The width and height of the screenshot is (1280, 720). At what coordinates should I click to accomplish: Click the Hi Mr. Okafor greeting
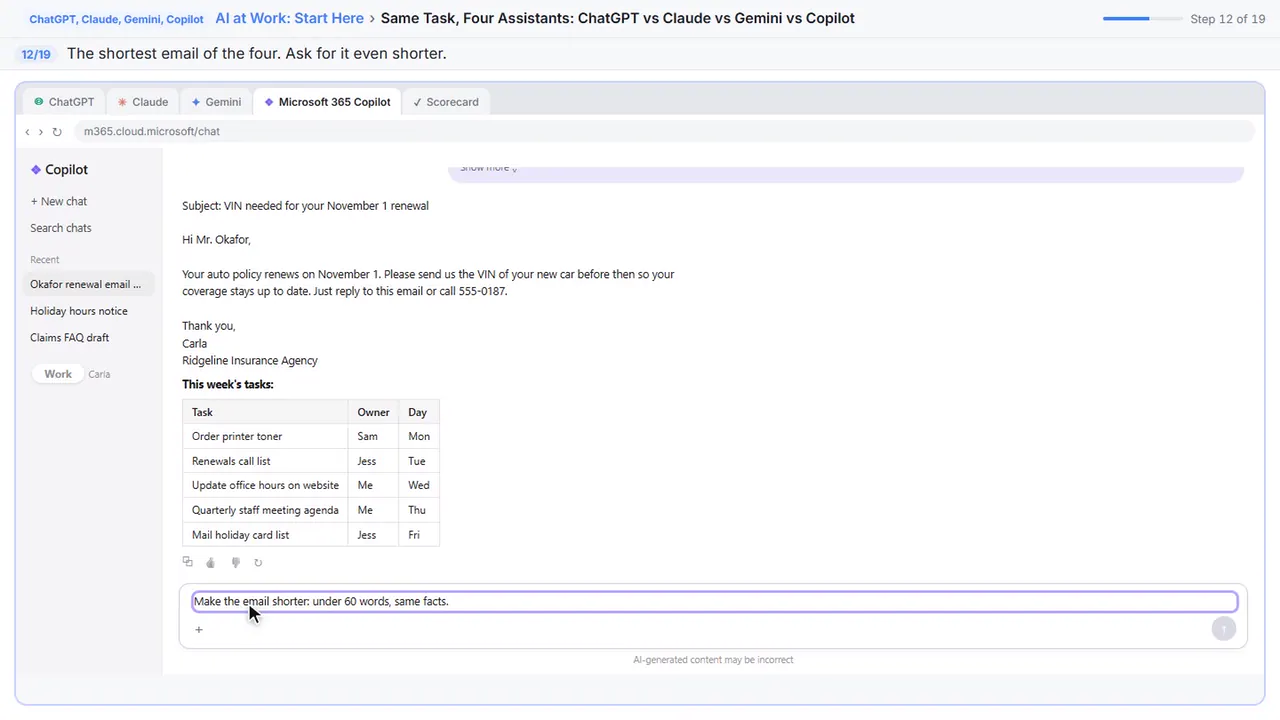pos(216,240)
